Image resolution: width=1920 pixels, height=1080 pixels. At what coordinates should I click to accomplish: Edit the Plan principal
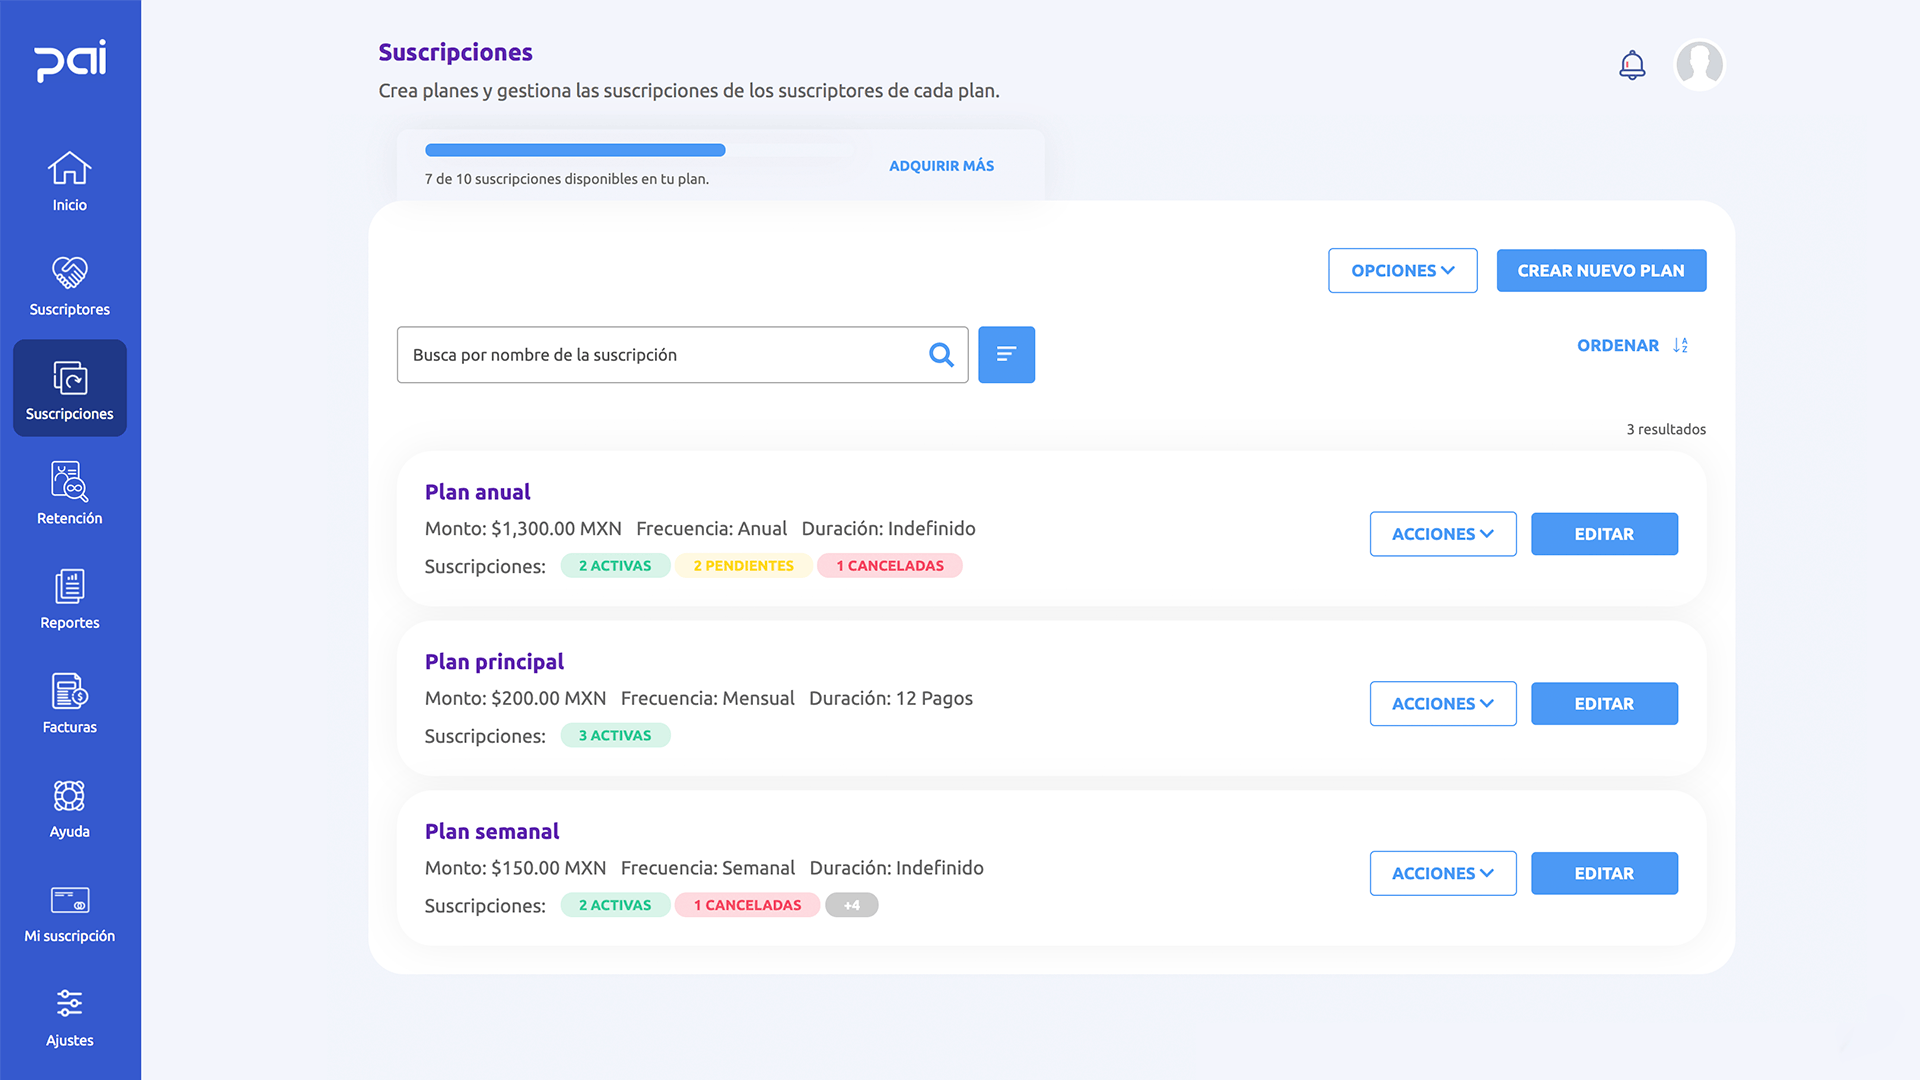pos(1604,704)
